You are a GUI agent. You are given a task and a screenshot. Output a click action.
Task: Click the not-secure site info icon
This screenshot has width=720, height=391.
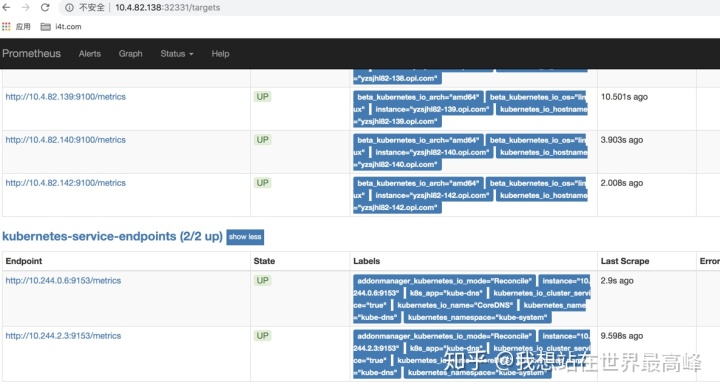(69, 7)
